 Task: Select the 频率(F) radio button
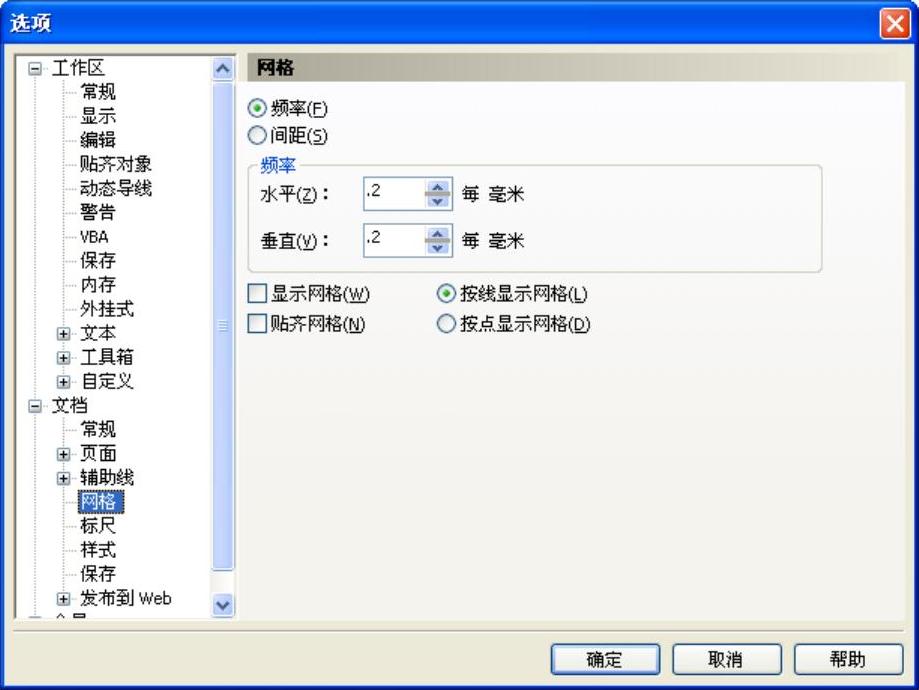click(x=257, y=108)
